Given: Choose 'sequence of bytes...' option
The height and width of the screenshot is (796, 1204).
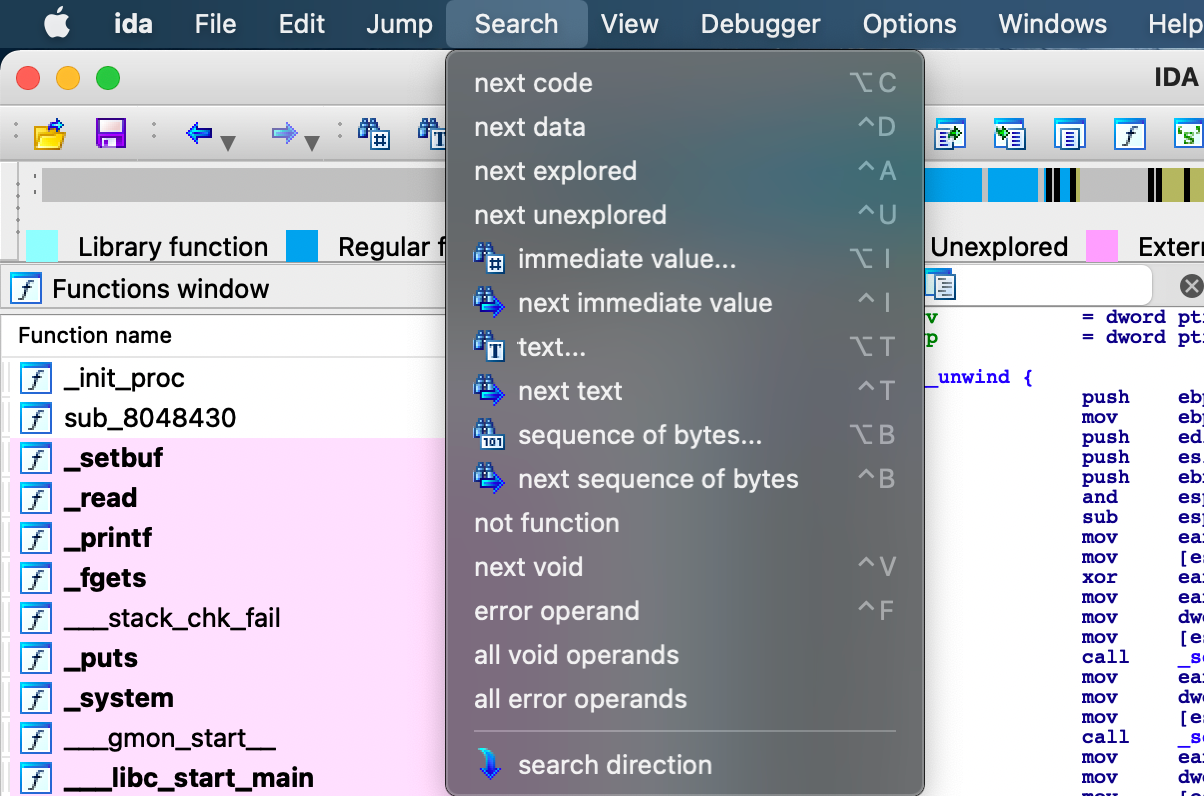Looking at the screenshot, I should pyautogui.click(x=685, y=435).
